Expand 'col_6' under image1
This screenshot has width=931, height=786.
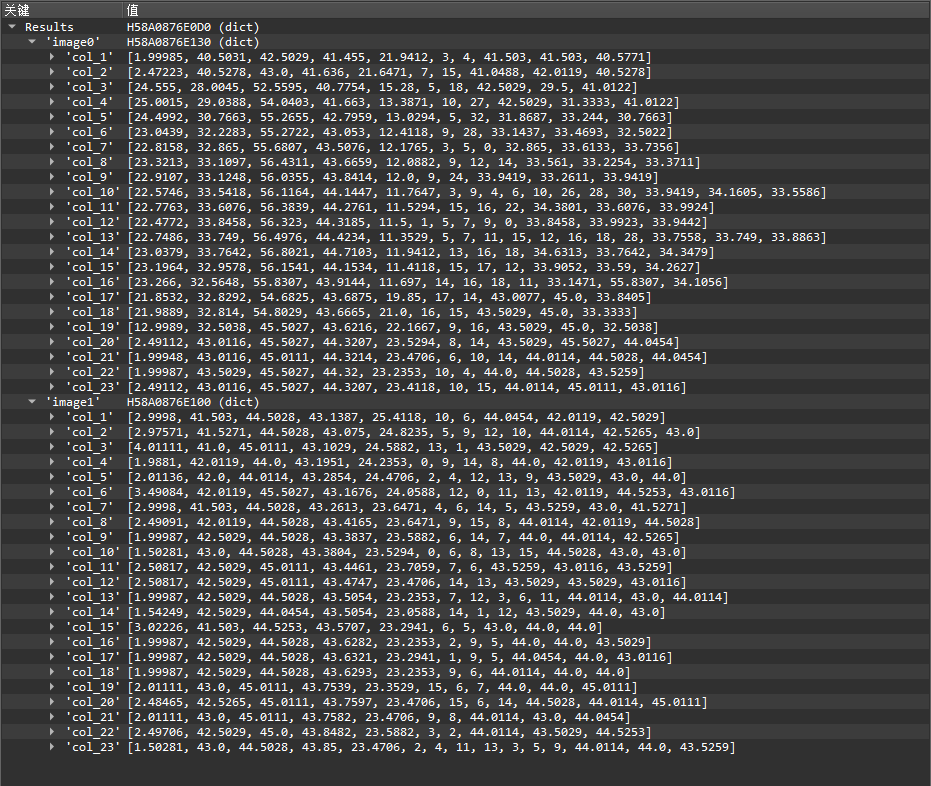click(x=52, y=492)
